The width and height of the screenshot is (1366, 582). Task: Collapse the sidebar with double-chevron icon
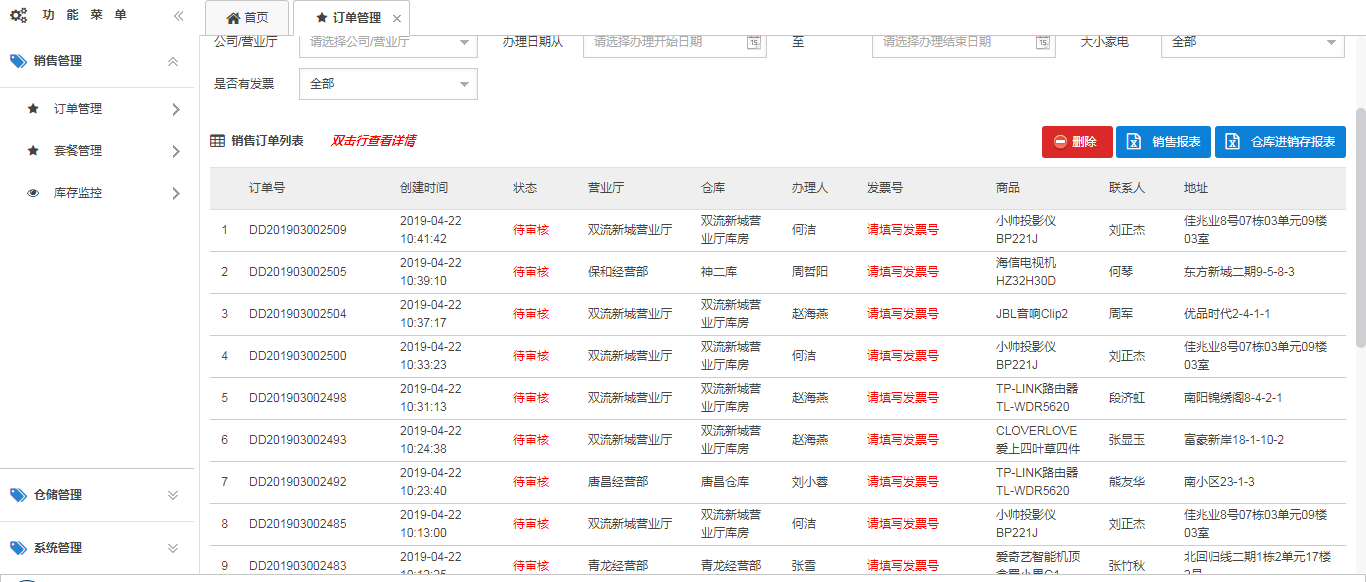pos(178,16)
